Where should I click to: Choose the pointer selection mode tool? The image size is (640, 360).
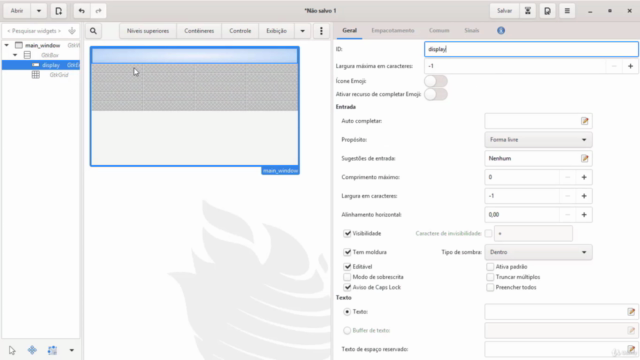click(x=12, y=350)
